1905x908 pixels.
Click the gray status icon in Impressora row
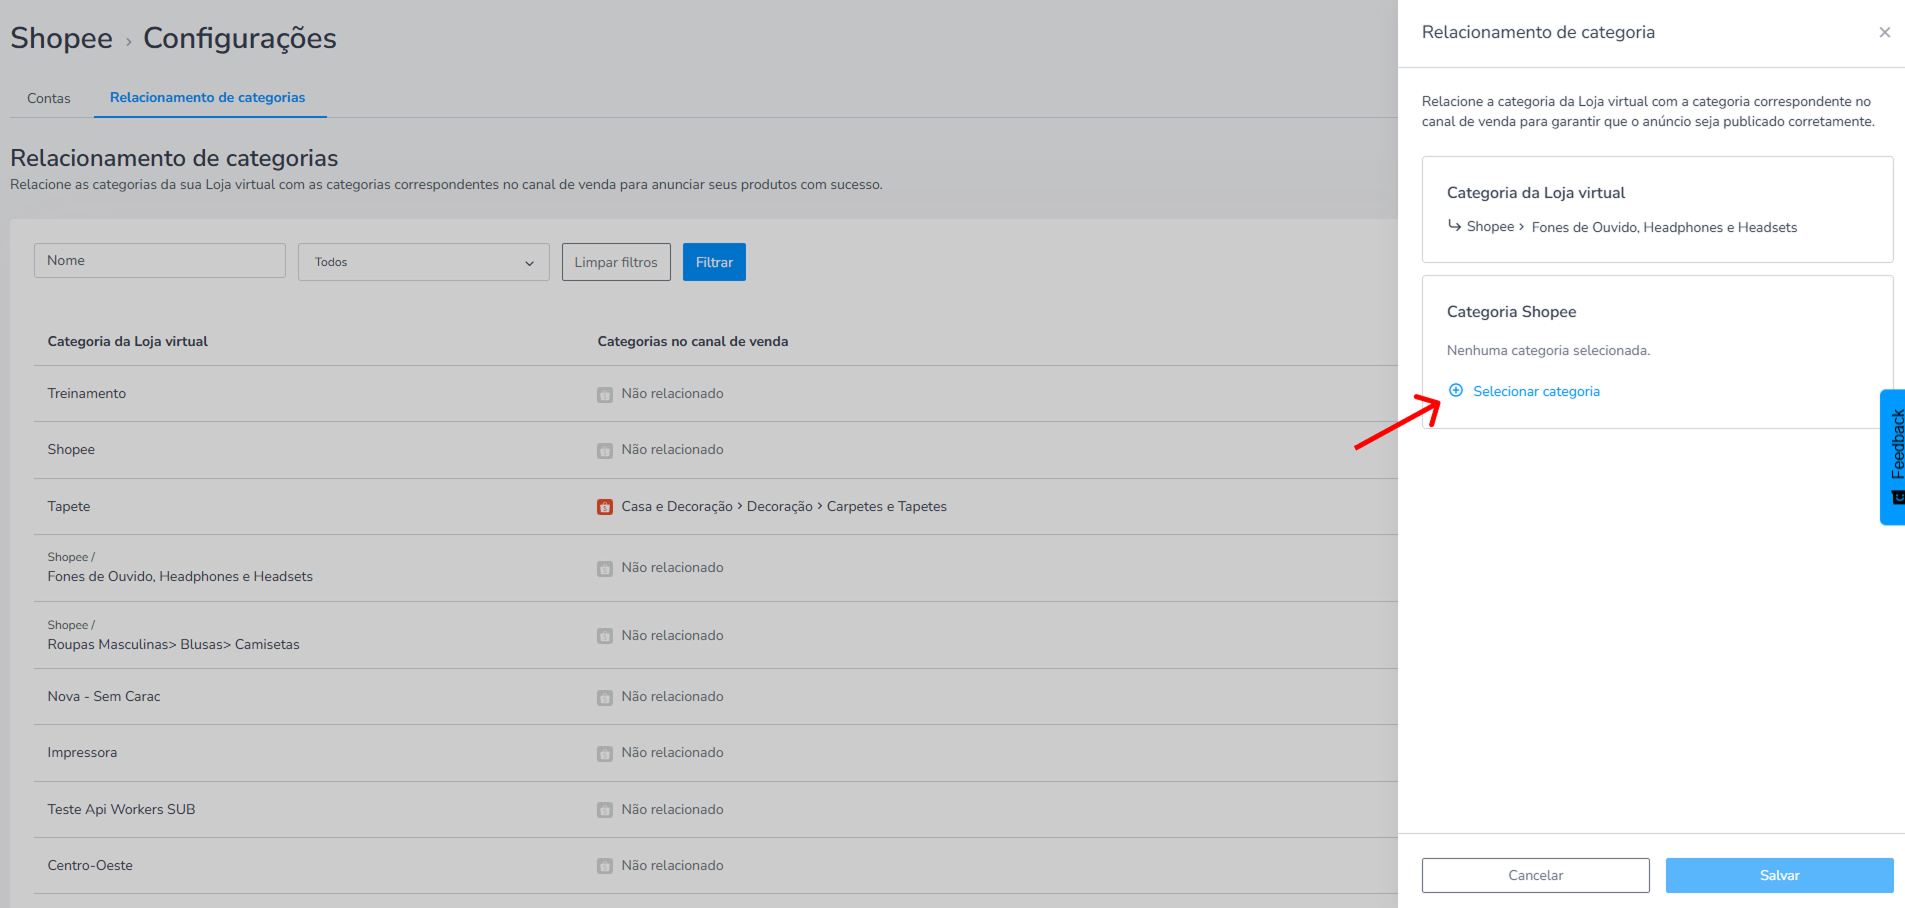tap(605, 753)
